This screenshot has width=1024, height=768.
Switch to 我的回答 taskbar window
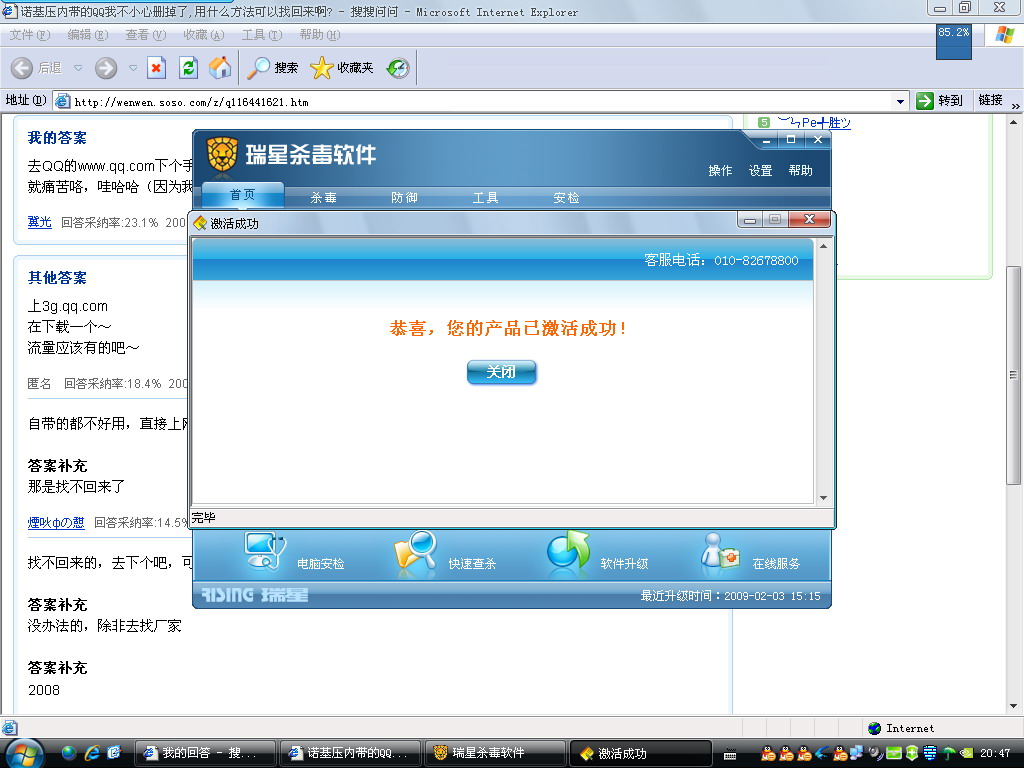click(204, 753)
